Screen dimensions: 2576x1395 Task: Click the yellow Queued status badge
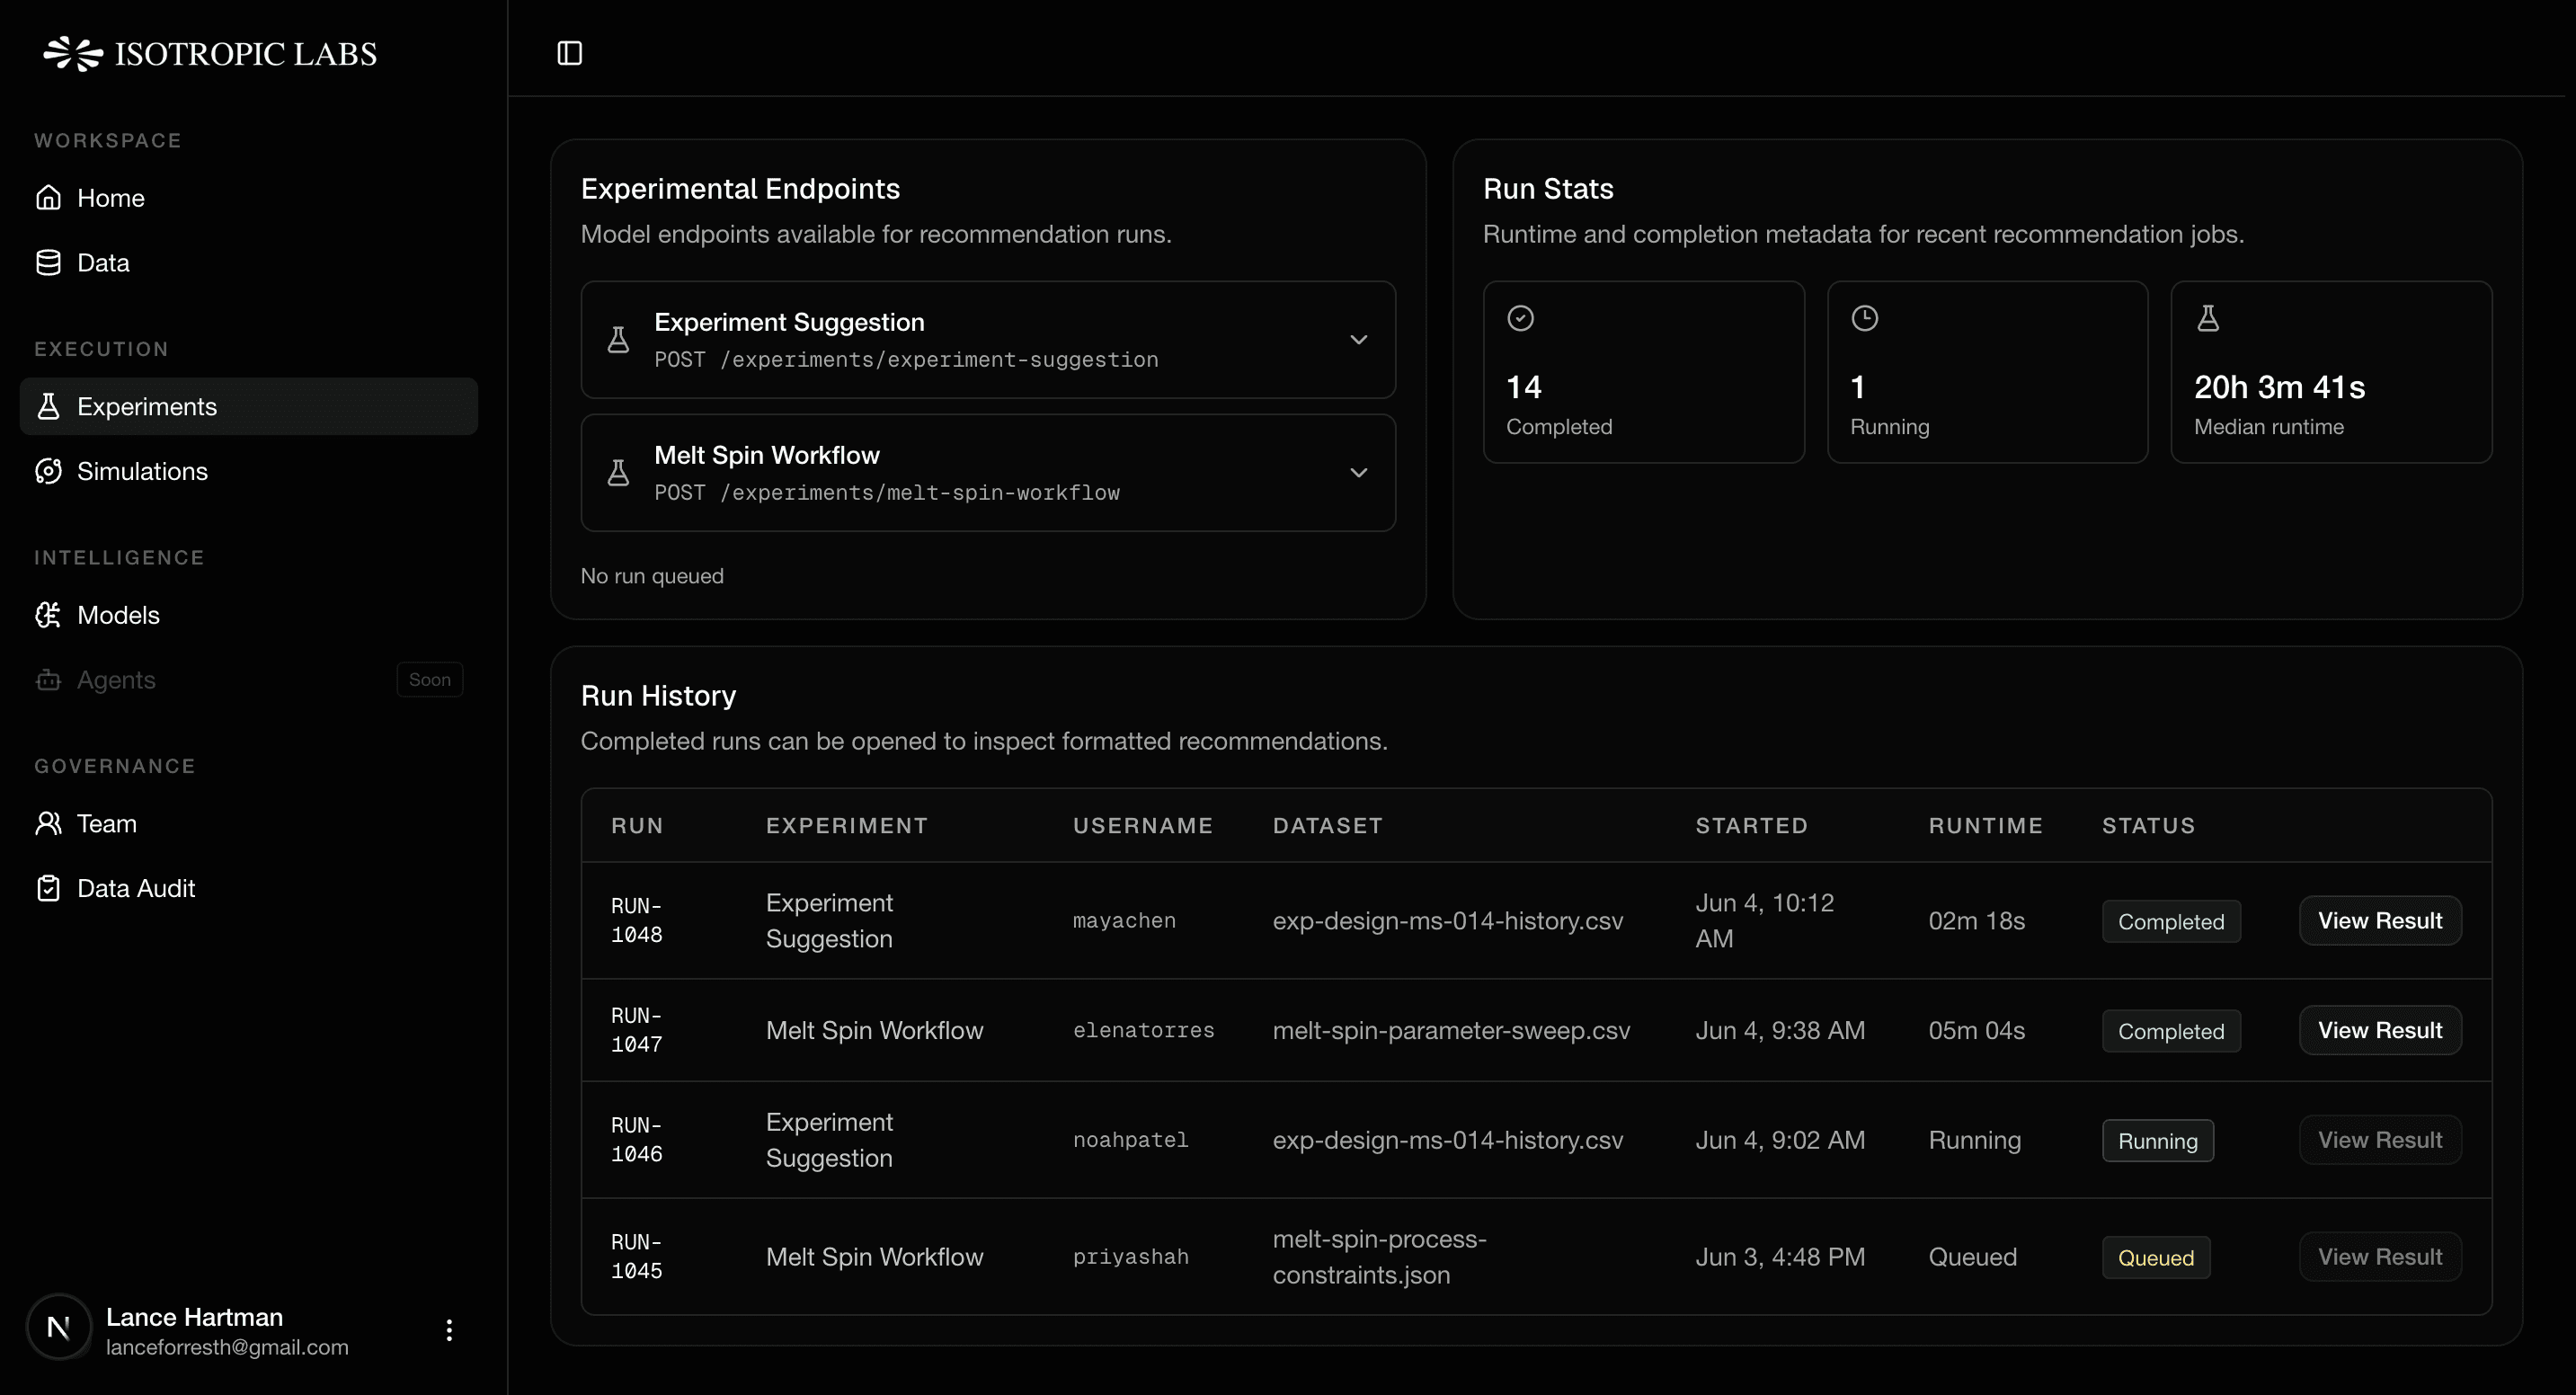pos(2156,1258)
